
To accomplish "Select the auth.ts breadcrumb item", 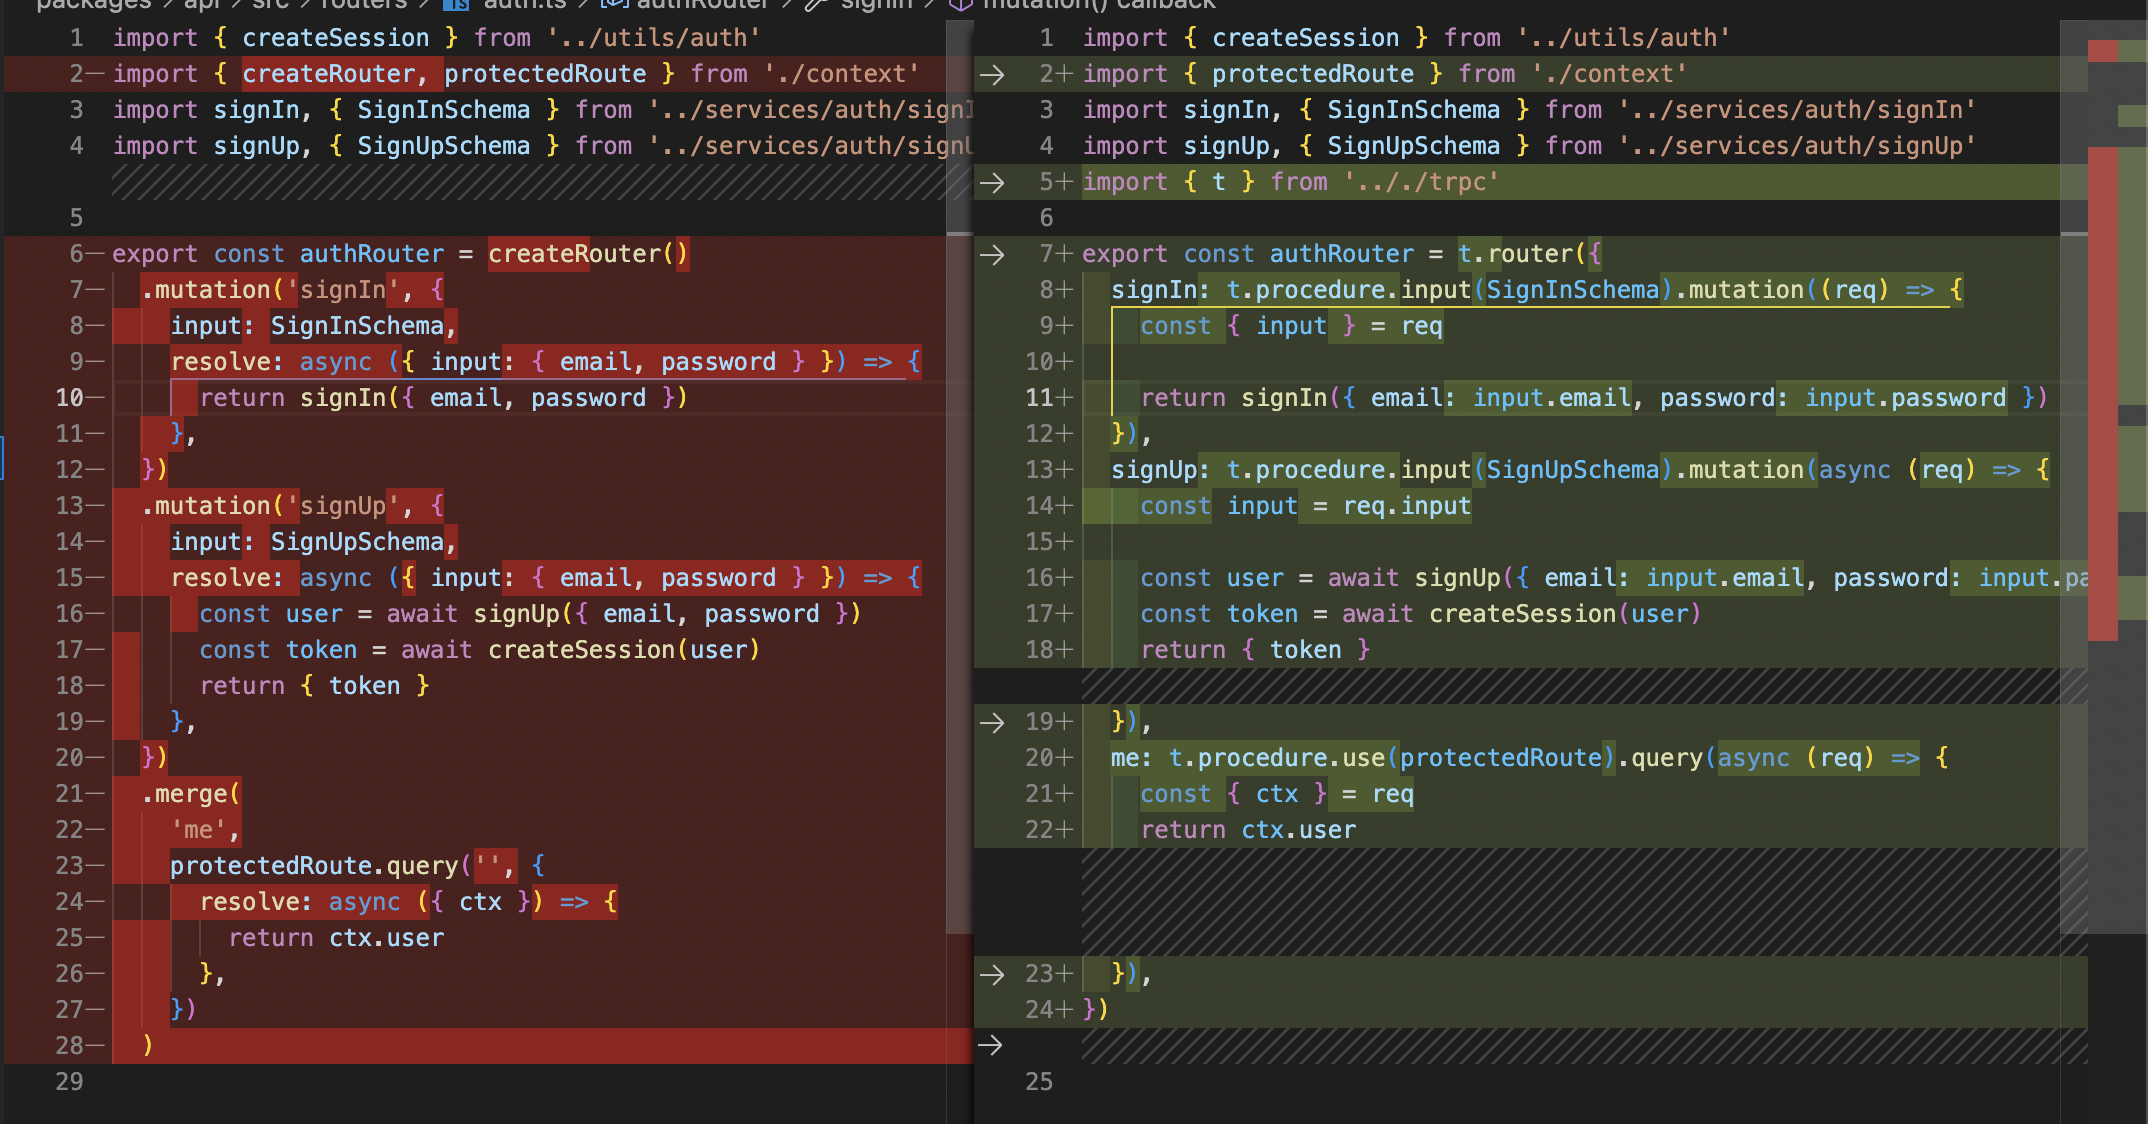I will click(x=524, y=4).
